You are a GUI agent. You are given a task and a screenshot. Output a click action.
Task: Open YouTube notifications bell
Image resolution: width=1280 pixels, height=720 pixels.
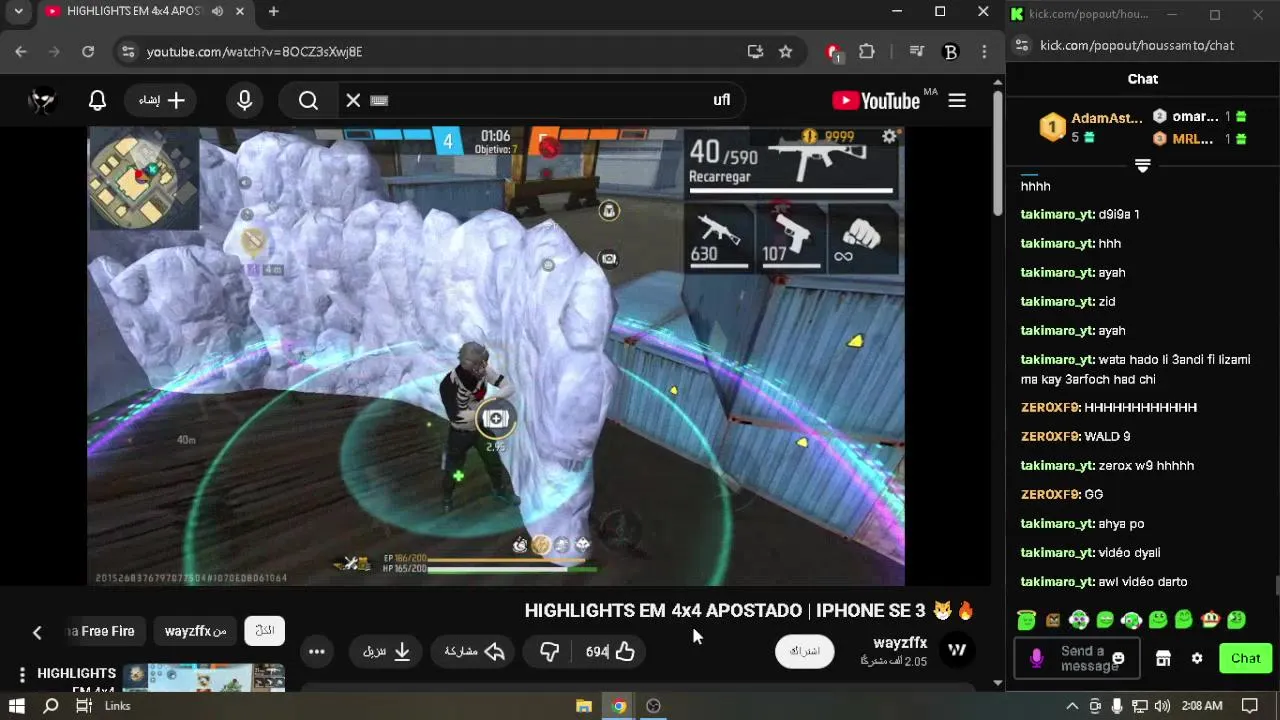(x=97, y=100)
